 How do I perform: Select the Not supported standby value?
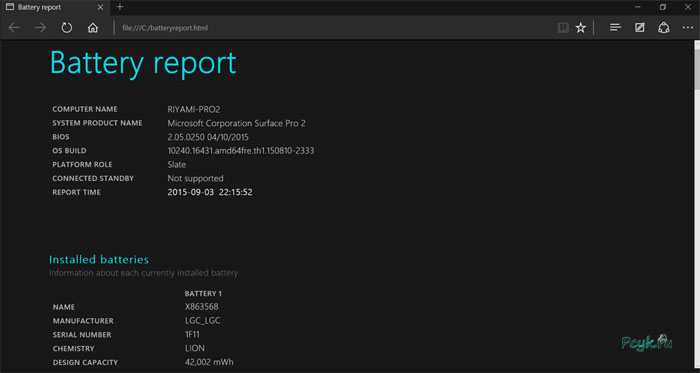click(196, 178)
